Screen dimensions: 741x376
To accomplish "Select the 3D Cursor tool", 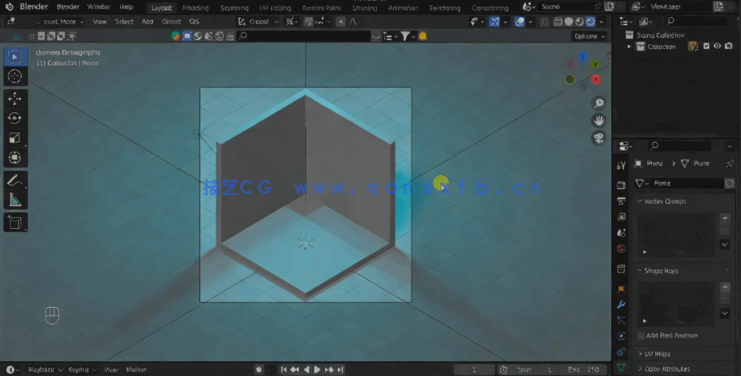I will (x=15, y=76).
